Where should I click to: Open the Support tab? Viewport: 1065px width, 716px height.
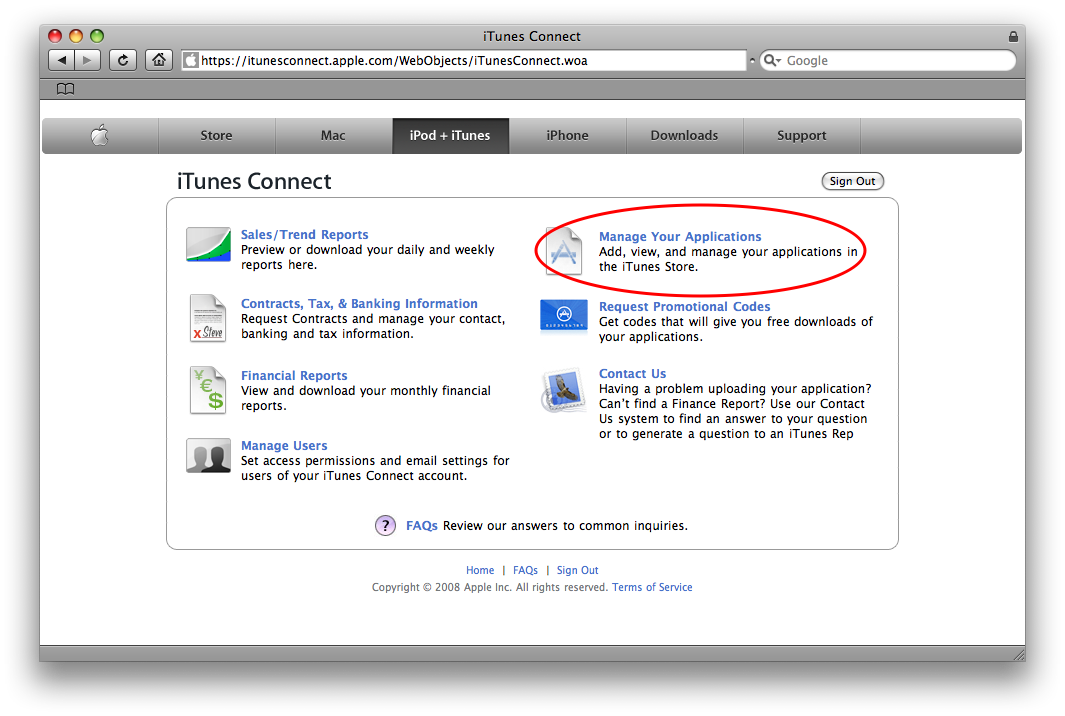[802, 136]
